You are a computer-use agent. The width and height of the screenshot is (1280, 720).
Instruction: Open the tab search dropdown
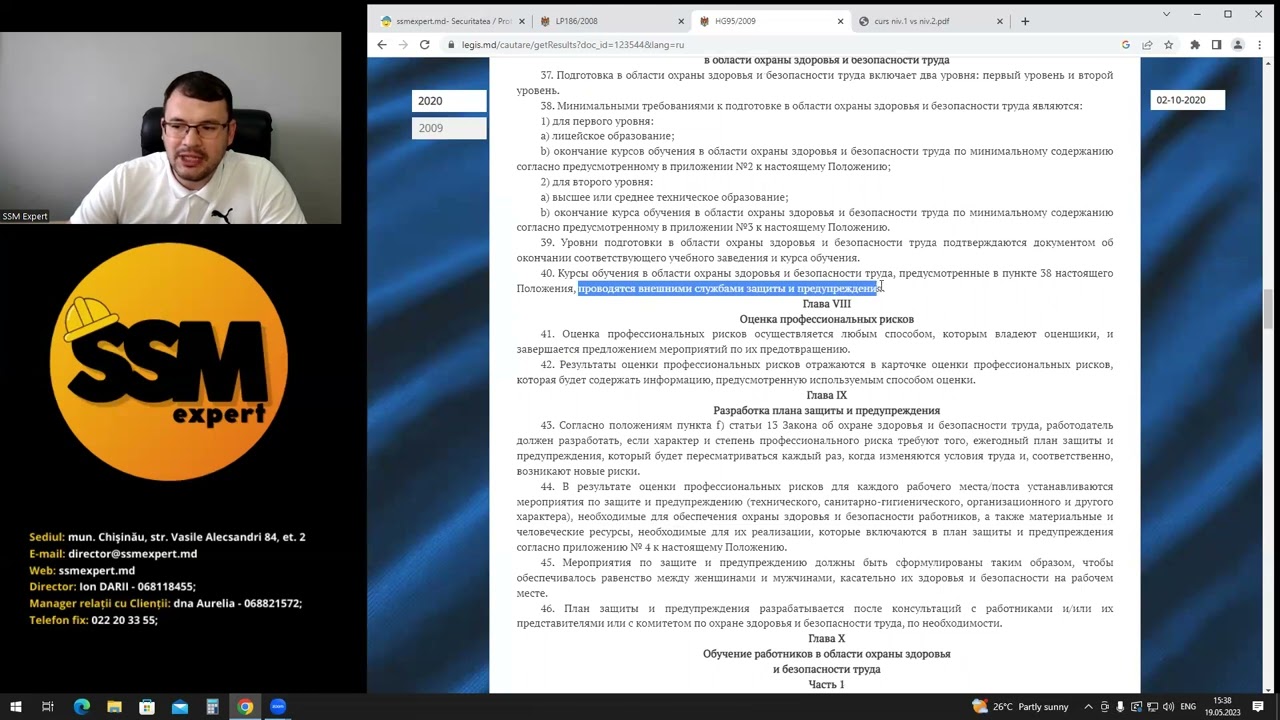[1166, 14]
